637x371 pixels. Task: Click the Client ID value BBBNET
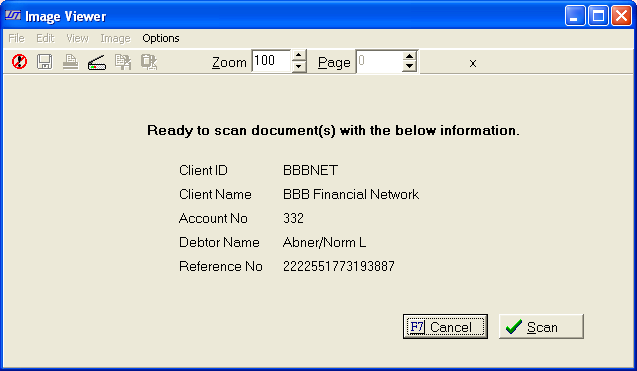click(x=310, y=170)
